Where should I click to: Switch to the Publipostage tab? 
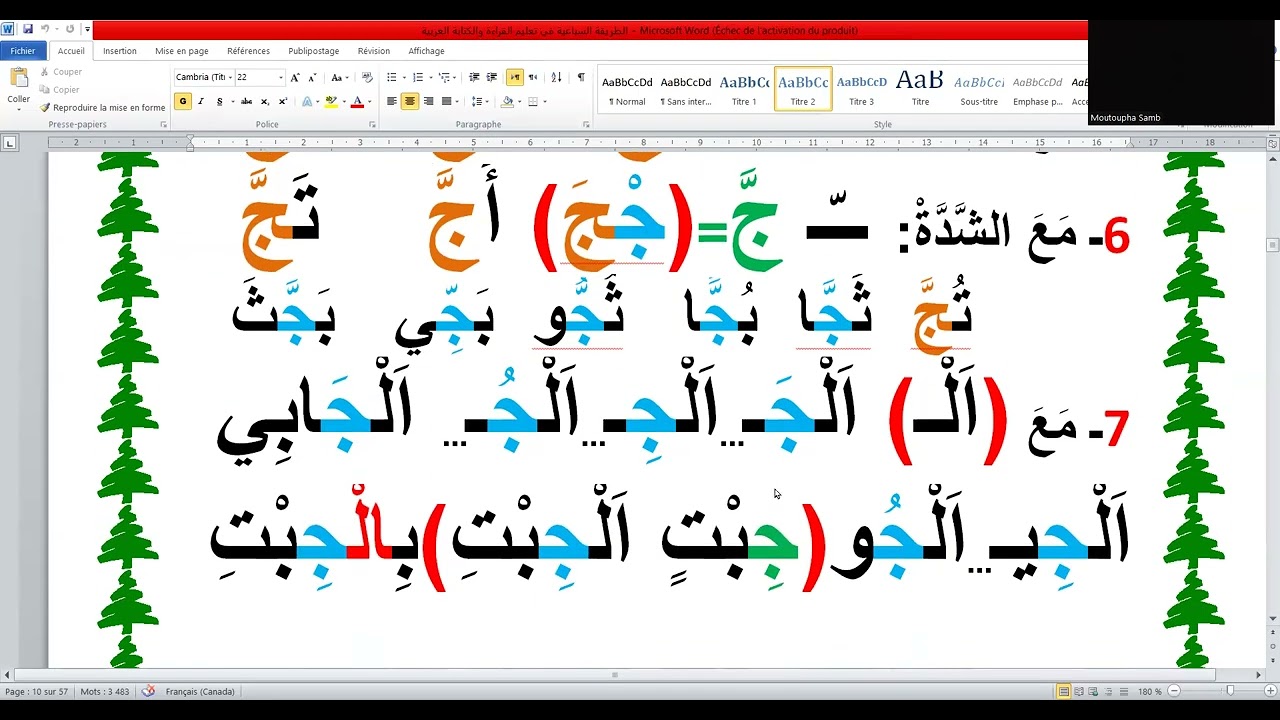314,51
